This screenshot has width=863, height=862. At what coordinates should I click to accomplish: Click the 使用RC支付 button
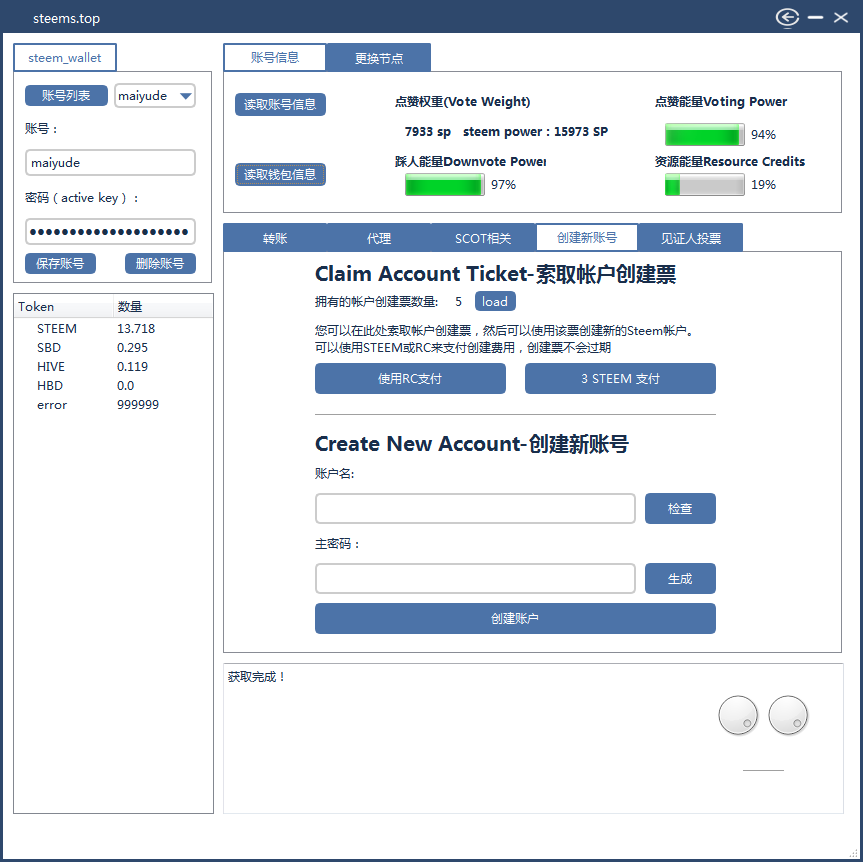coord(410,379)
